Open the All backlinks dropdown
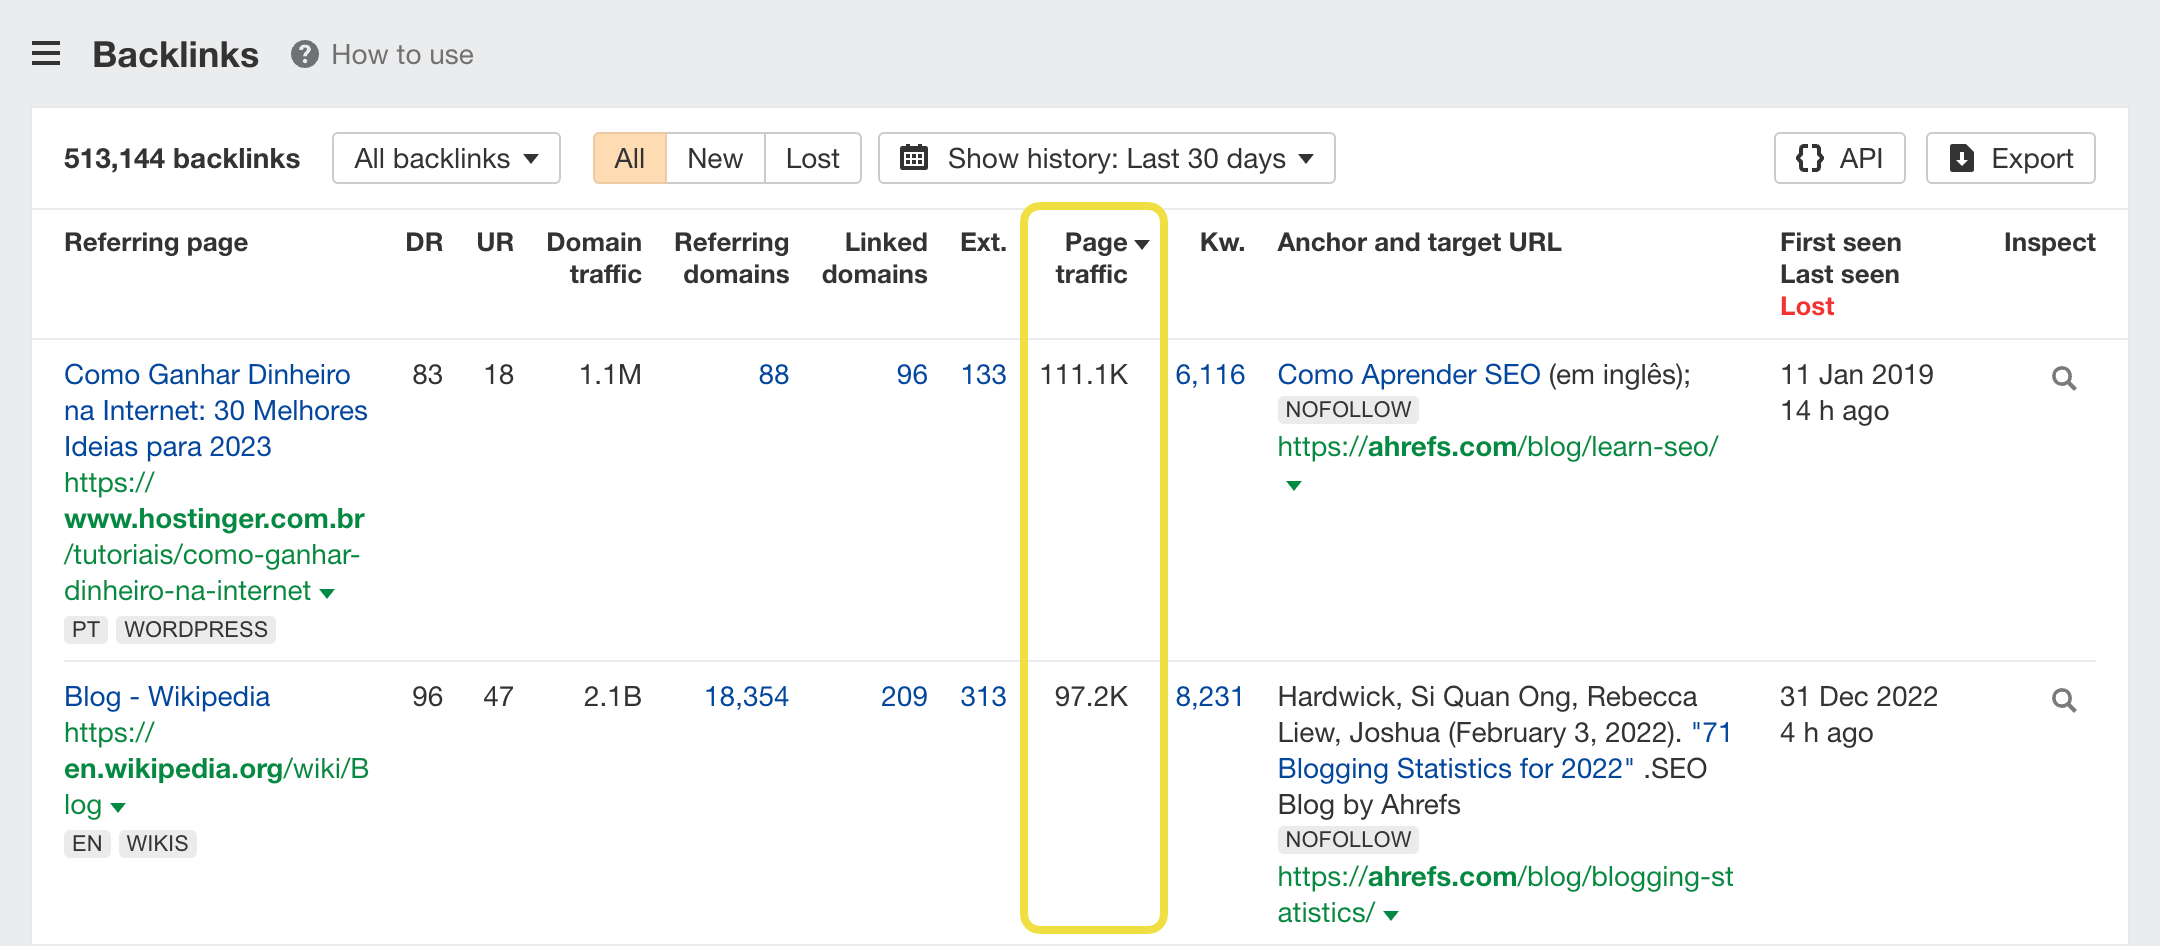The width and height of the screenshot is (2160, 946). pyautogui.click(x=446, y=158)
